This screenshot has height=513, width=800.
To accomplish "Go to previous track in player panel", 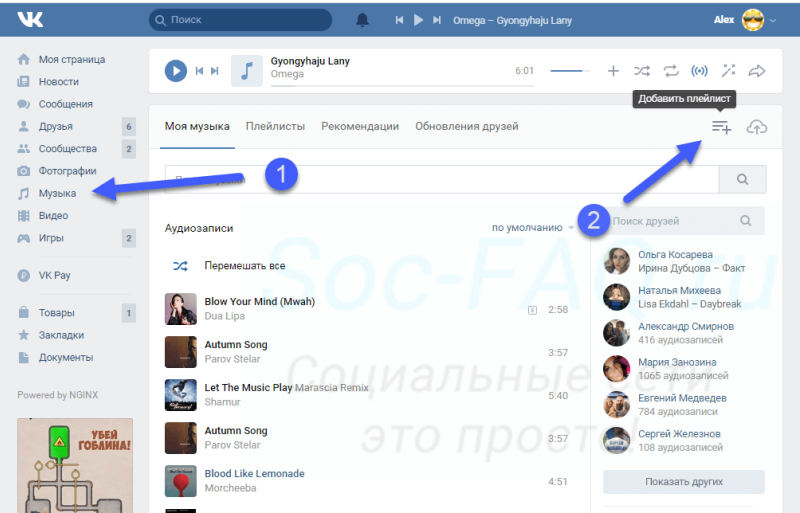I will coord(199,71).
